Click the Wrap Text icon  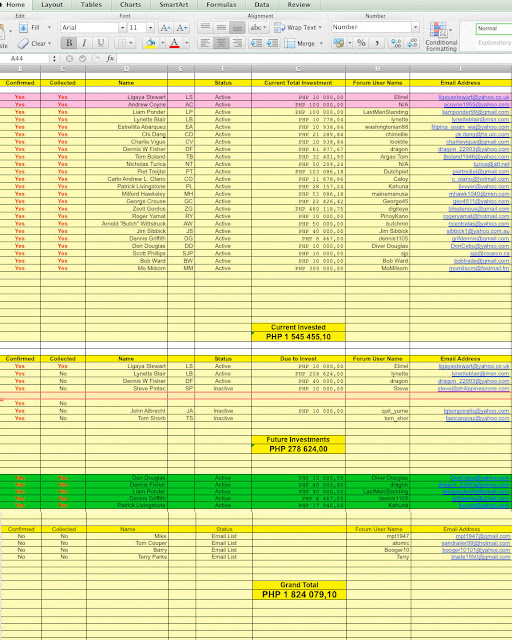click(280, 27)
